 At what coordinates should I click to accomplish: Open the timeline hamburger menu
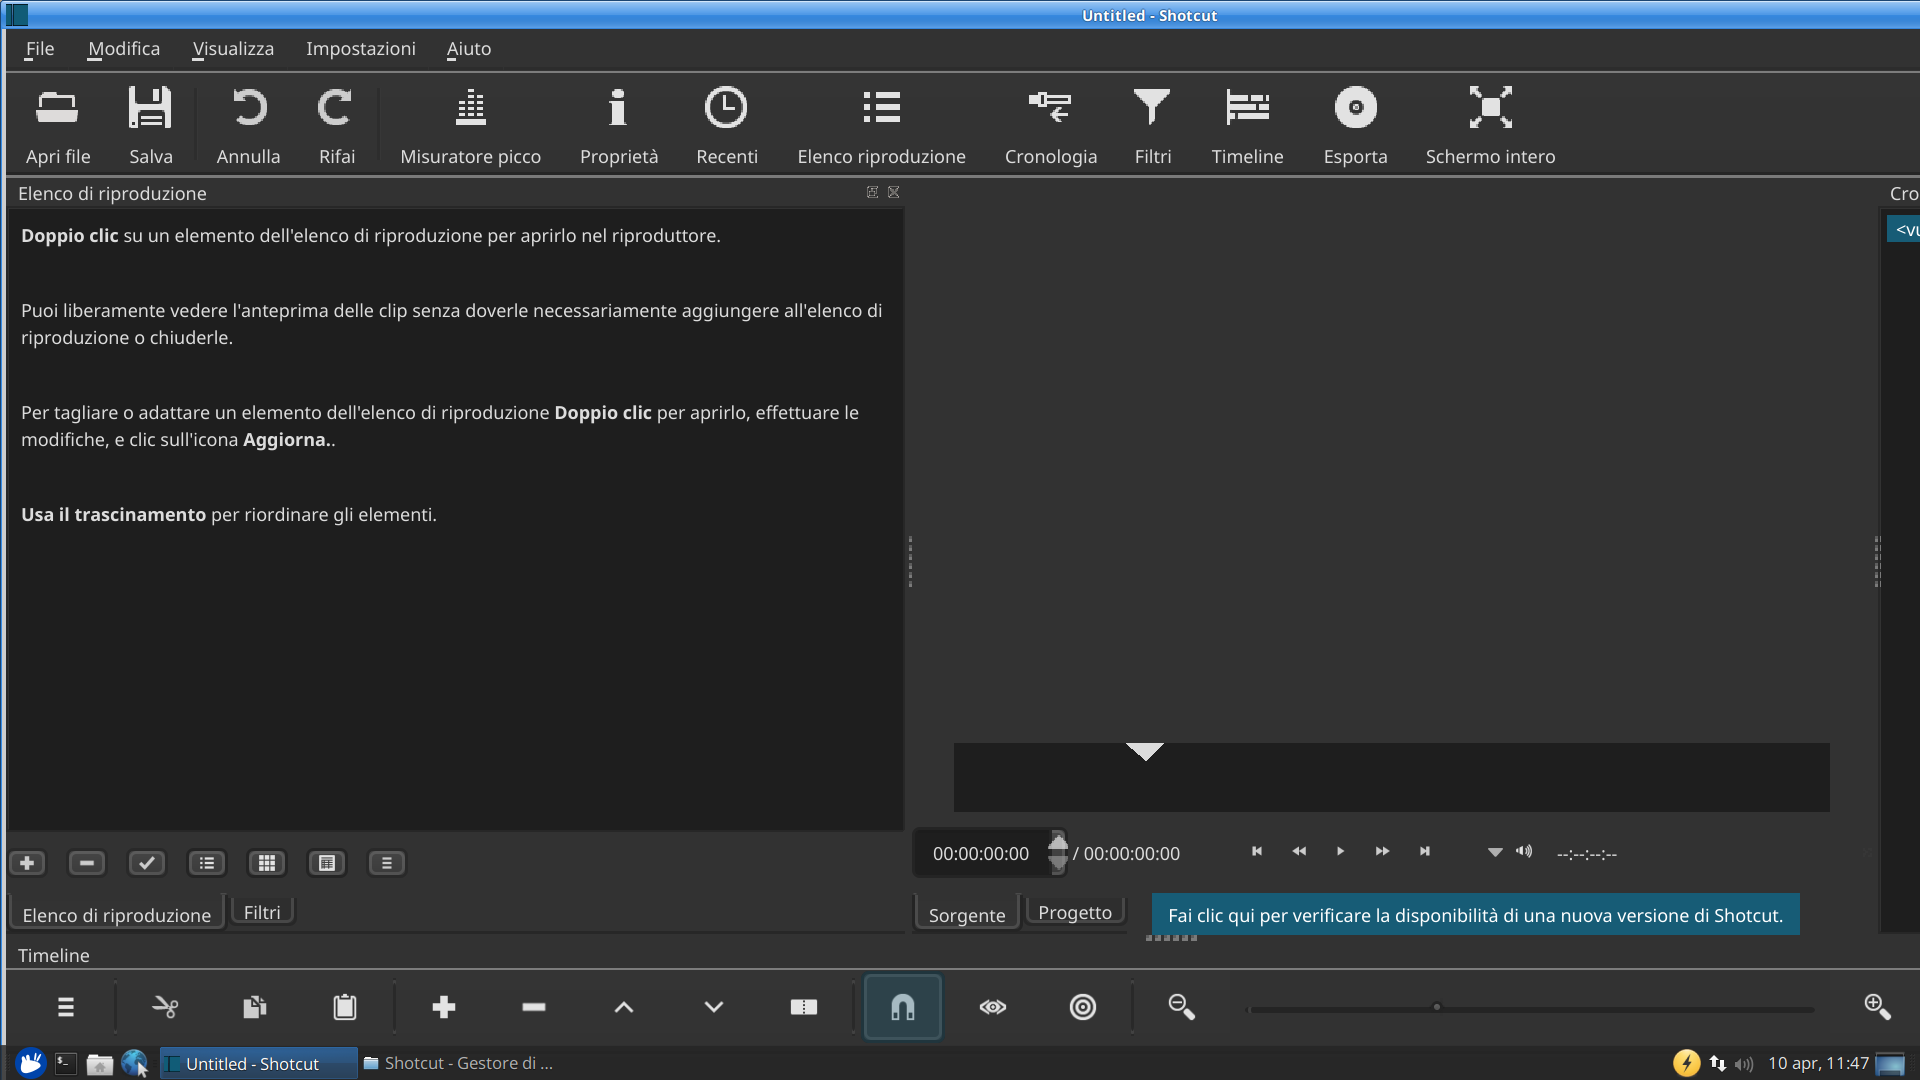[66, 1007]
